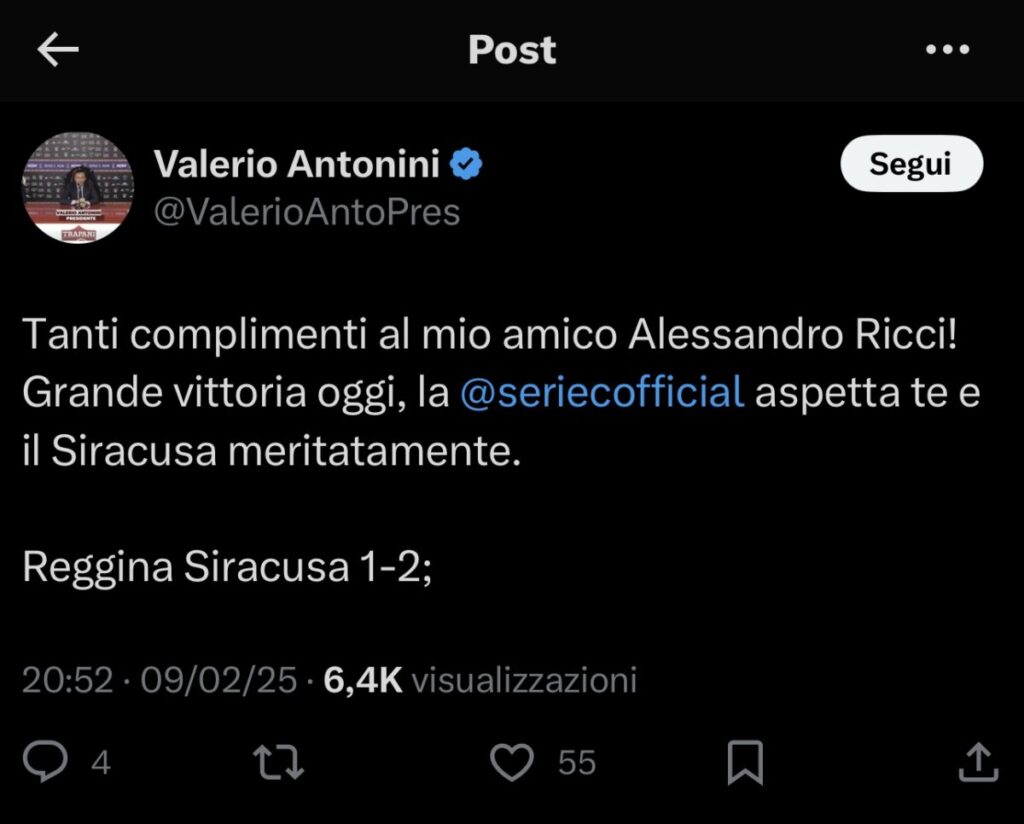Bookmark this post
This screenshot has width=1024, height=824.
pyautogui.click(x=745, y=763)
